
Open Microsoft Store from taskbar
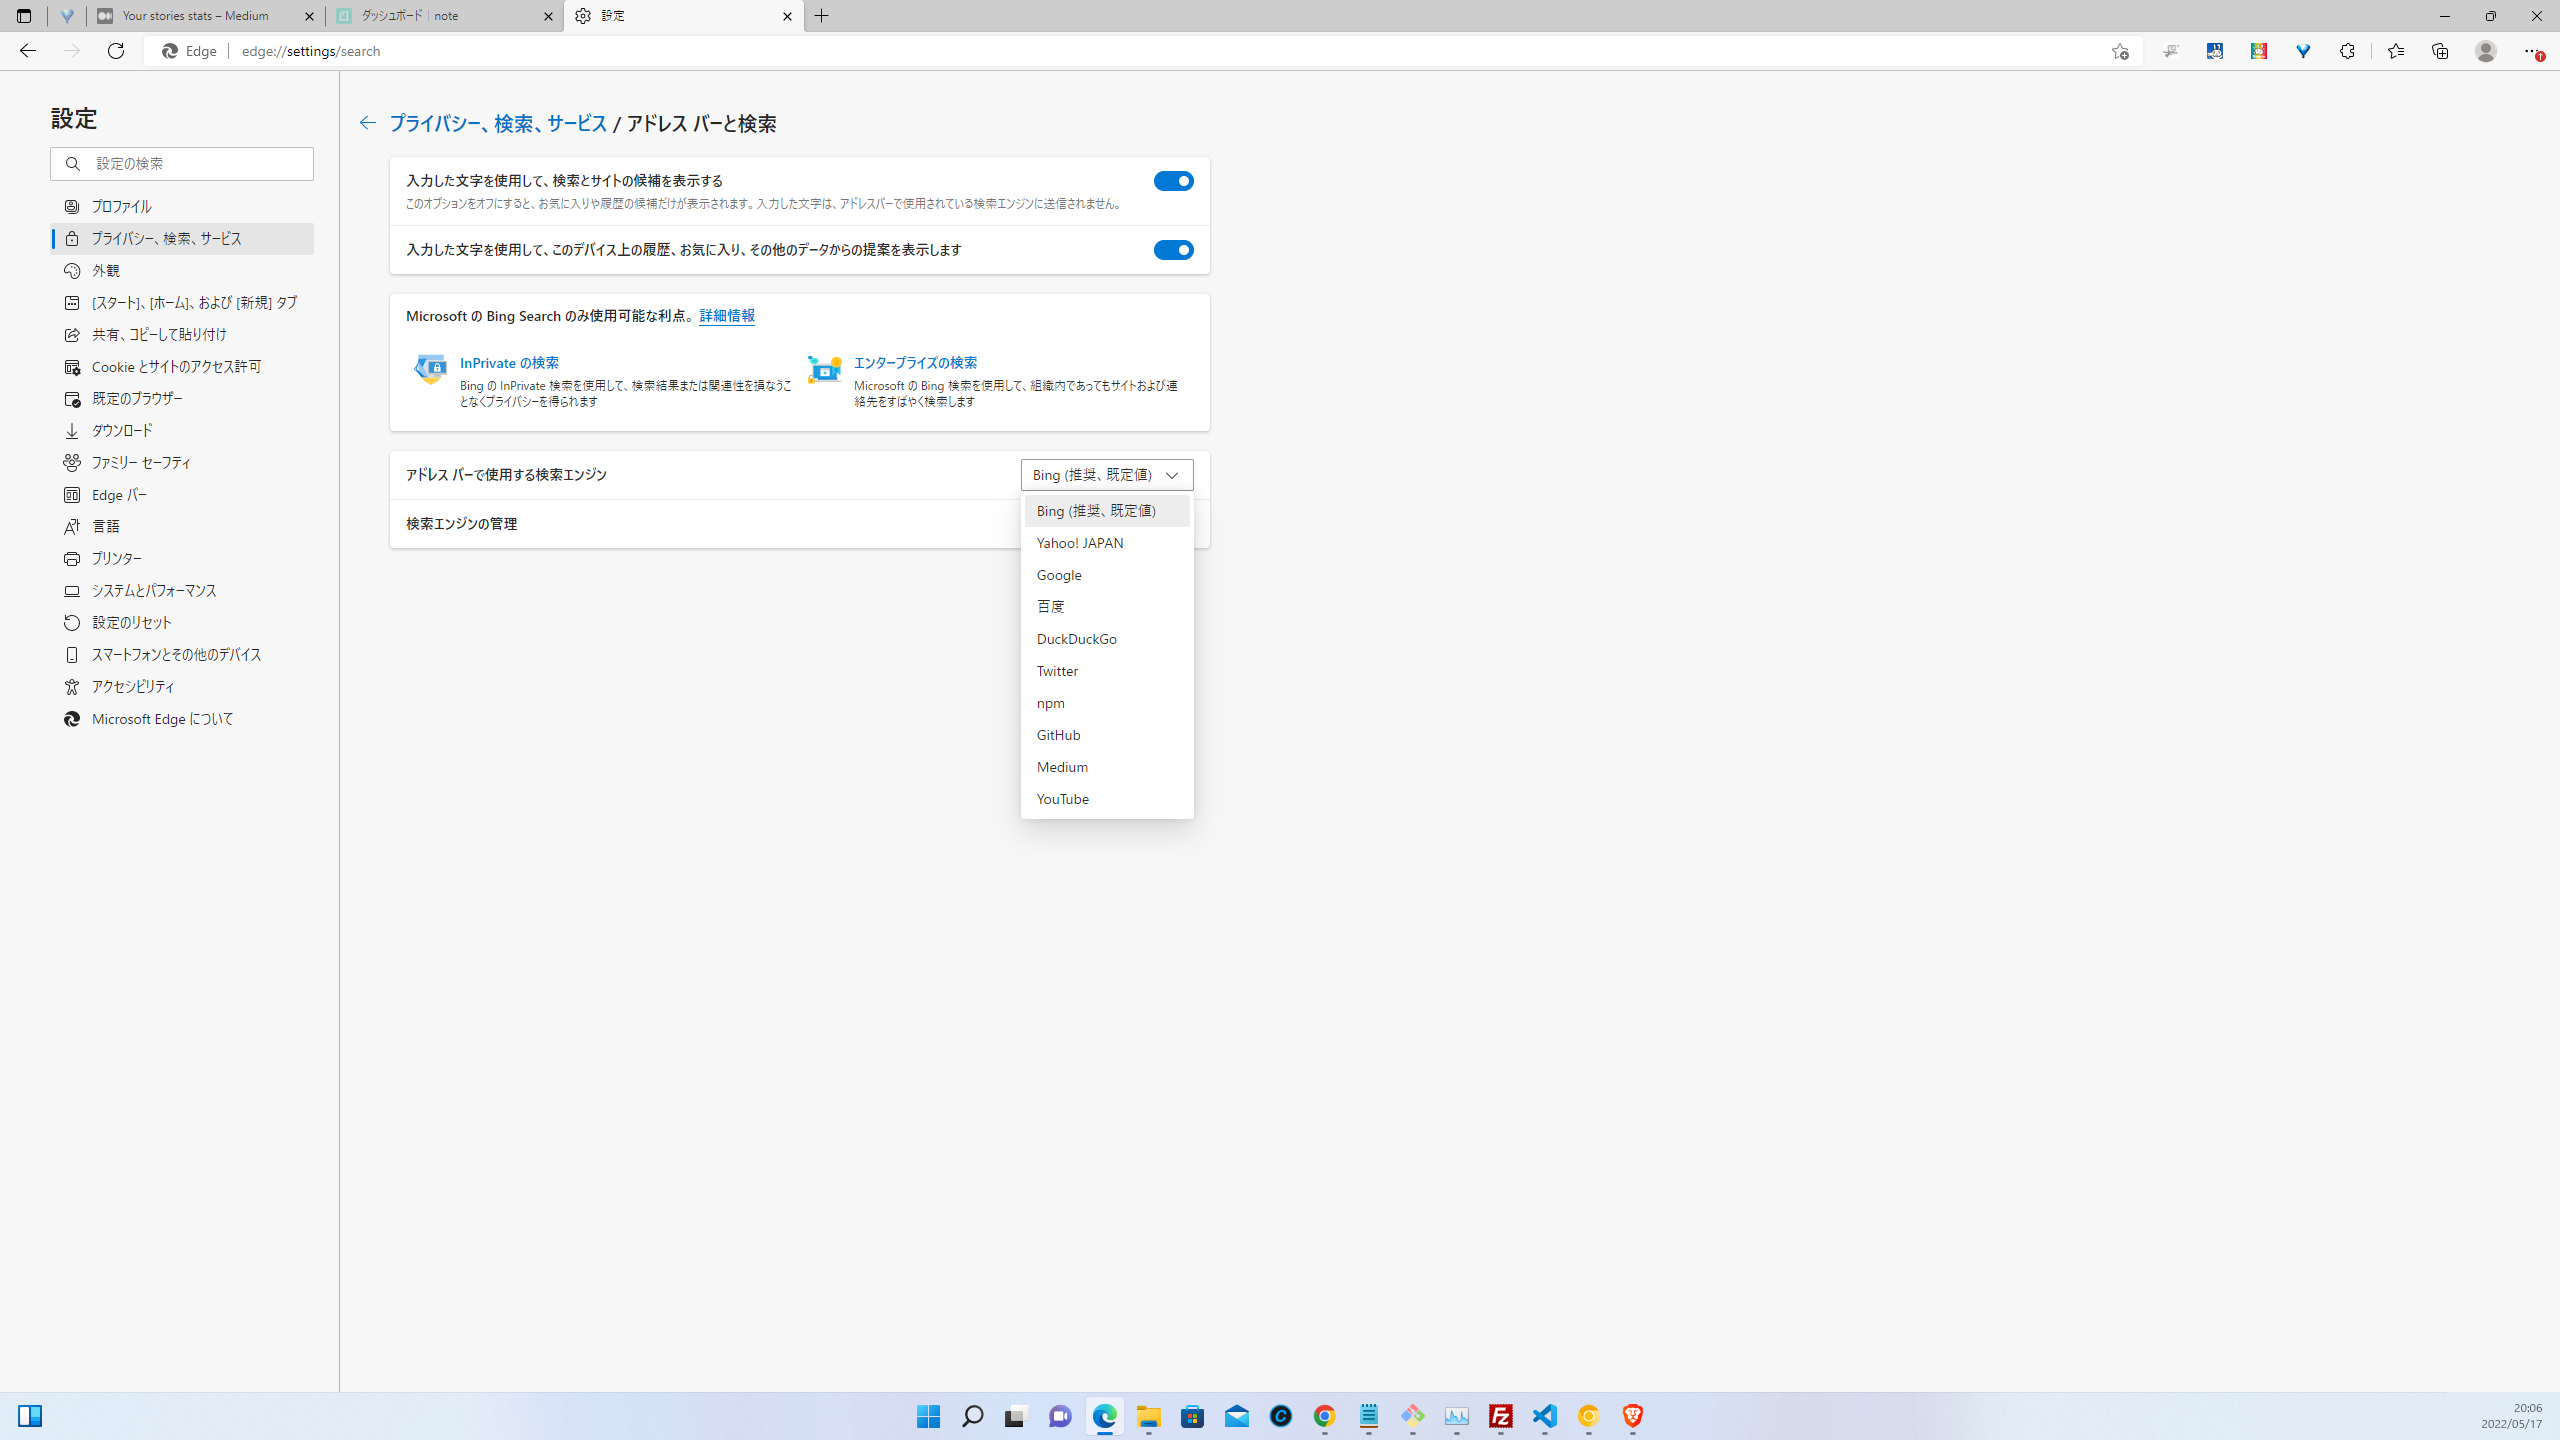click(x=1192, y=1416)
